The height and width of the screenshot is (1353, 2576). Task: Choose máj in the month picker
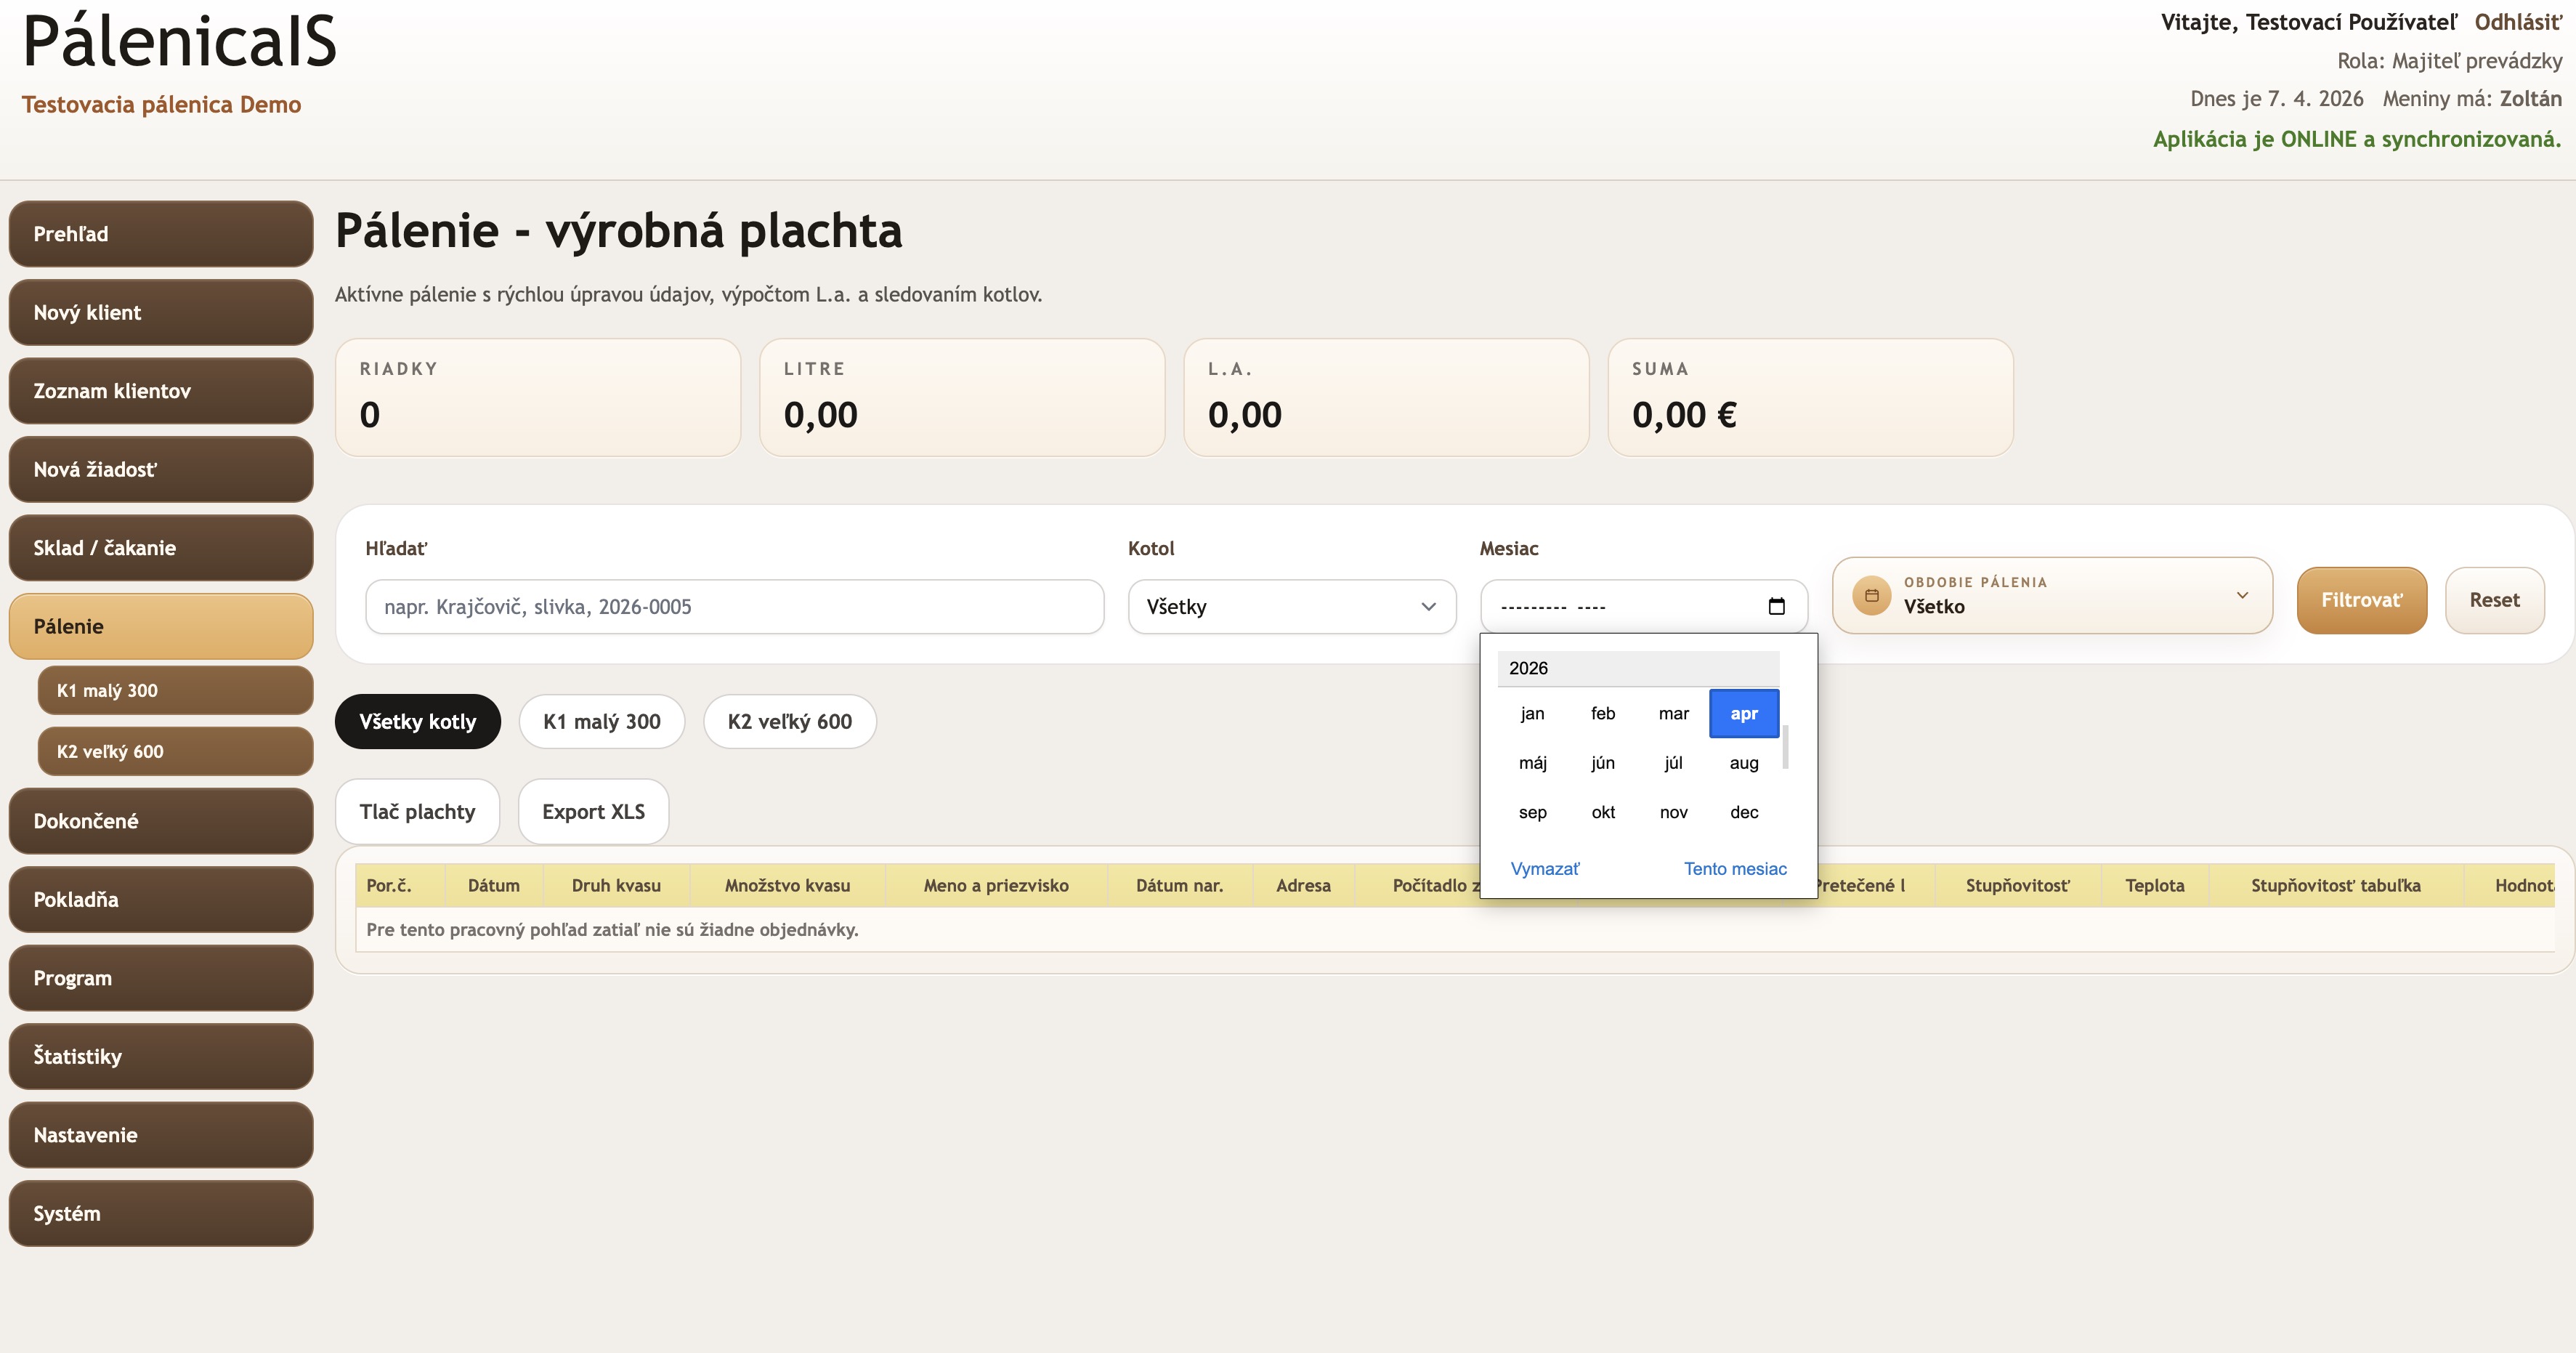(1532, 763)
